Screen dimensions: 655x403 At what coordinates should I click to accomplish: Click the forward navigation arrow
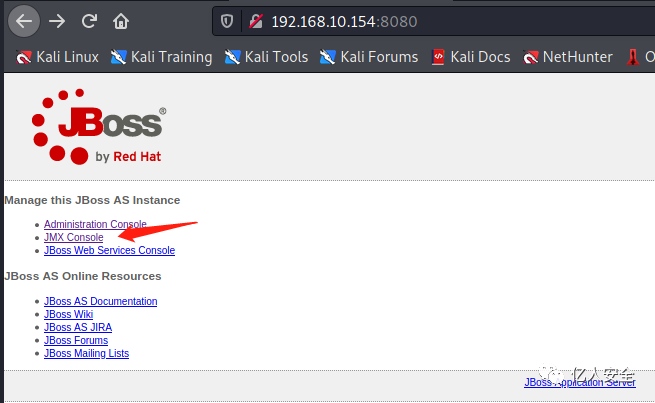pos(57,21)
